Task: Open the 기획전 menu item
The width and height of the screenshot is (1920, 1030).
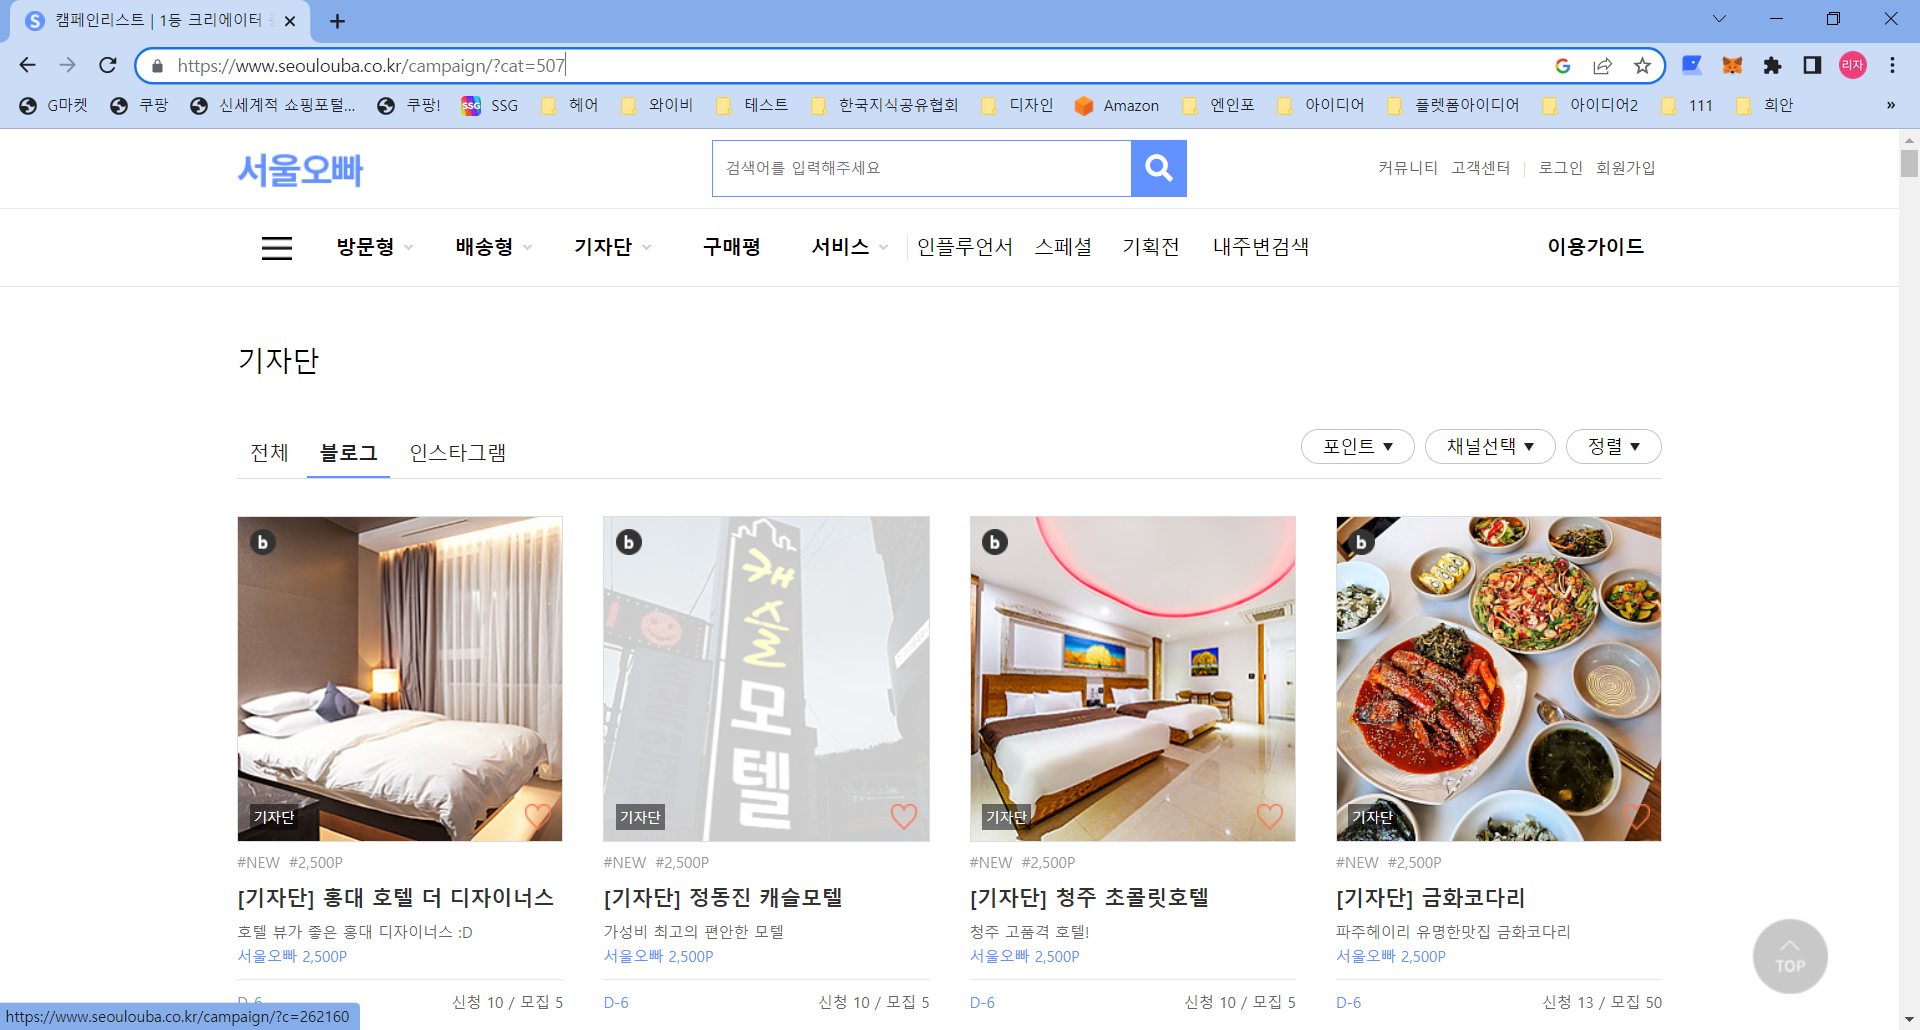Action: click(1151, 247)
